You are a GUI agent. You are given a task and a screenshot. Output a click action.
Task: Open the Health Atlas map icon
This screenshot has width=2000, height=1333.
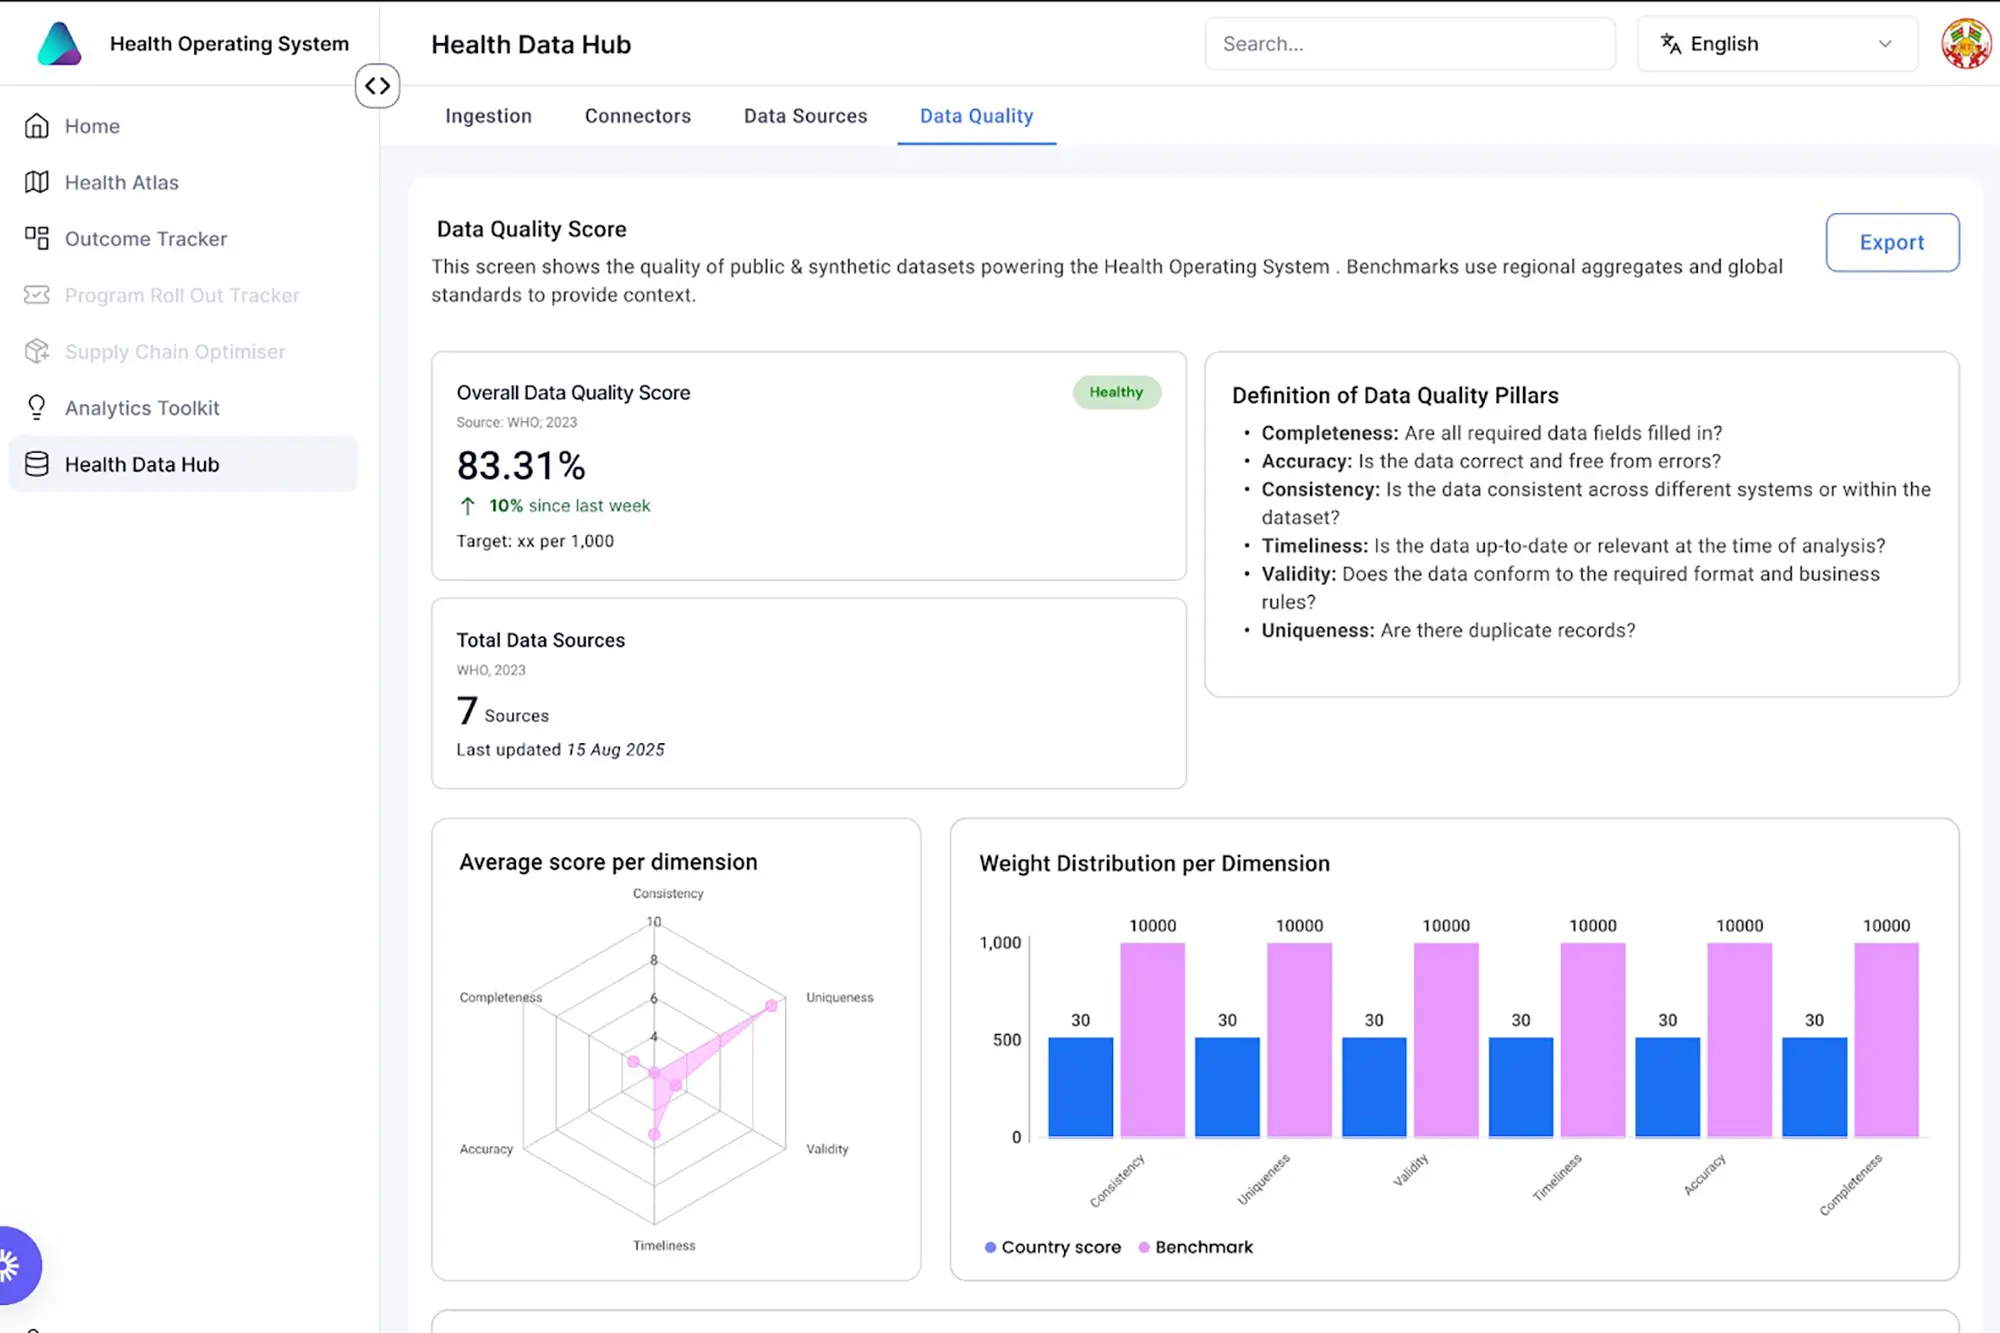tap(37, 182)
